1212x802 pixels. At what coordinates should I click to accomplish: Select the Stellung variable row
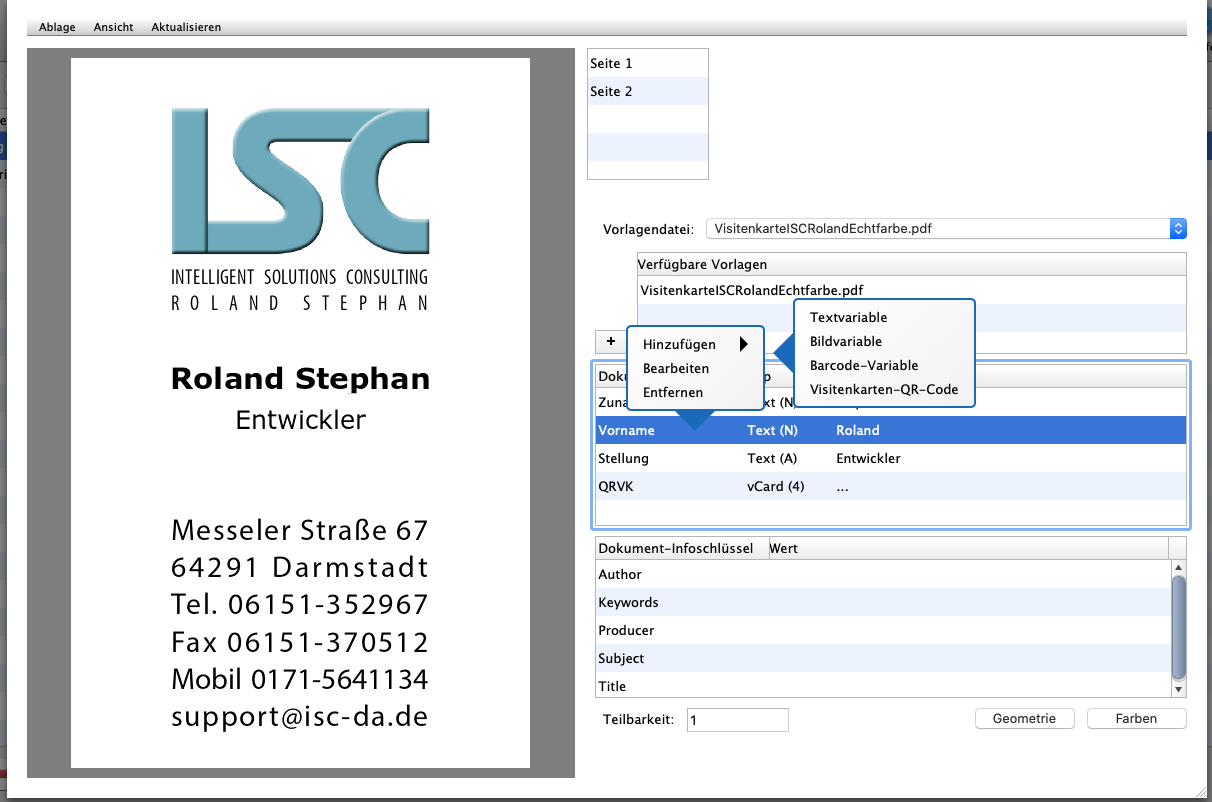[890, 458]
